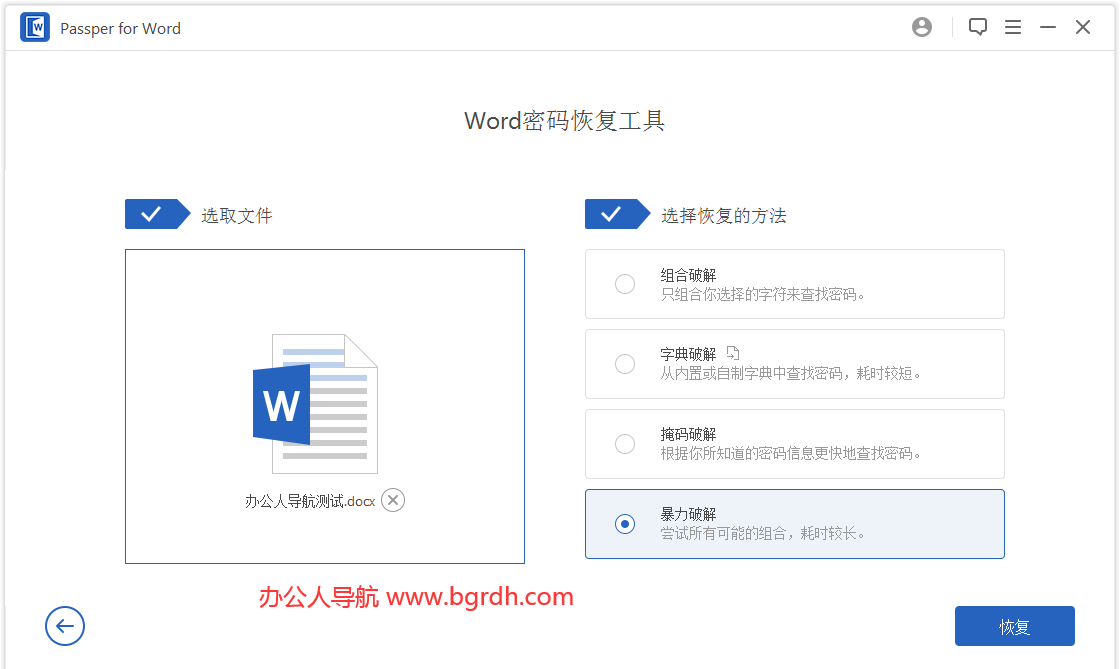Remove 办公人导航测试.docx from the file area

392,500
